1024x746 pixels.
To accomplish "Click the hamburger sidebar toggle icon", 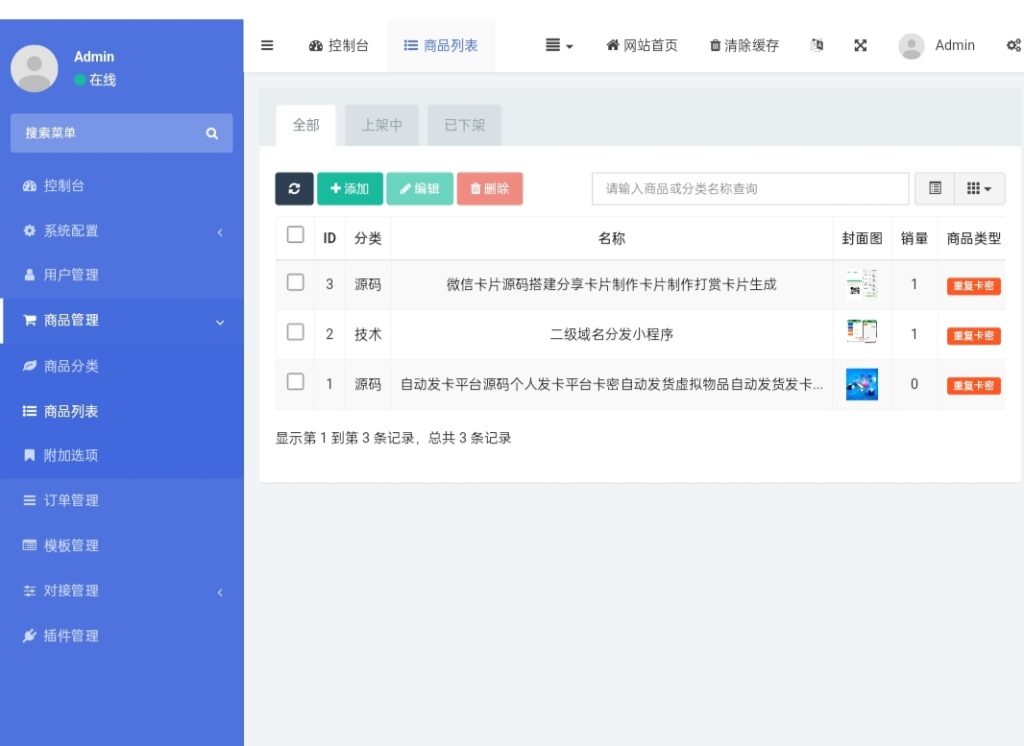I will point(267,45).
